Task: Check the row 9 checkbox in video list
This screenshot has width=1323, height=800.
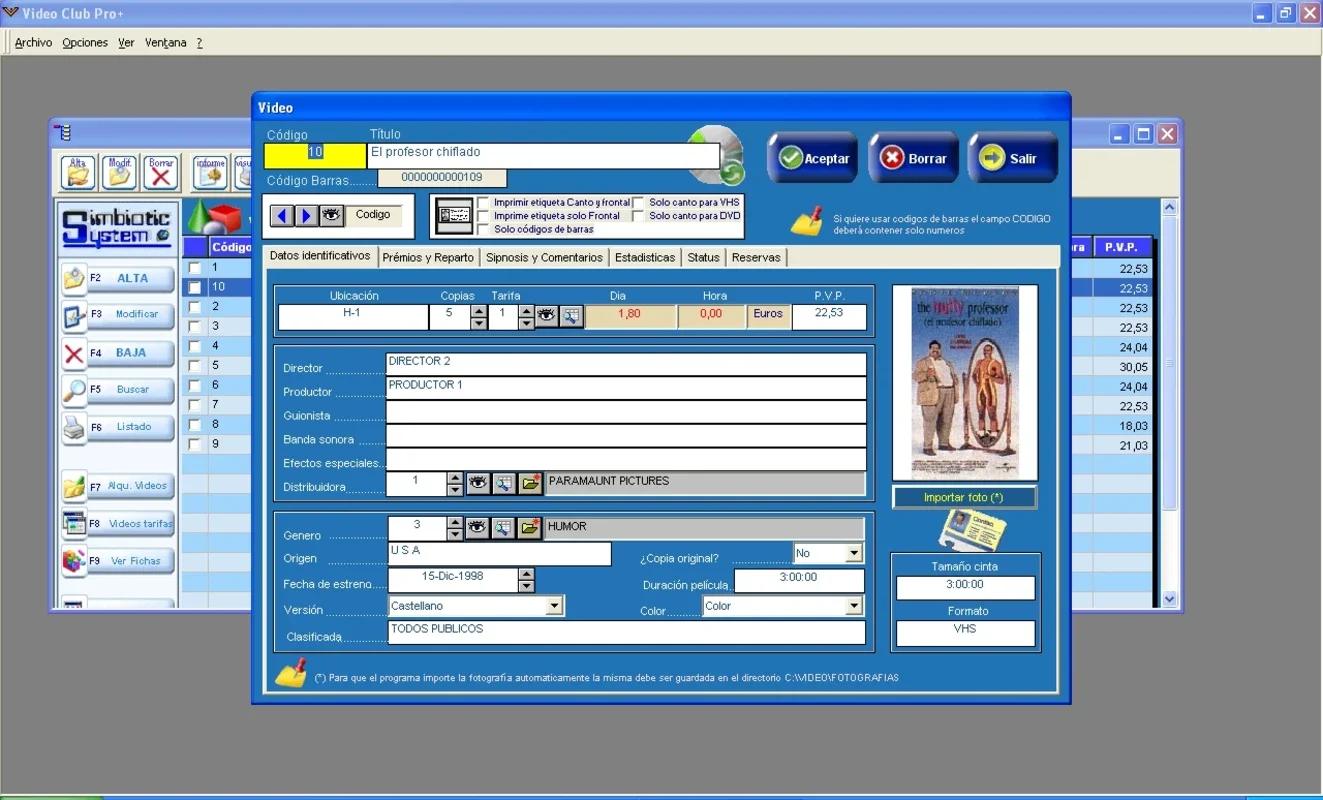Action: [195, 444]
